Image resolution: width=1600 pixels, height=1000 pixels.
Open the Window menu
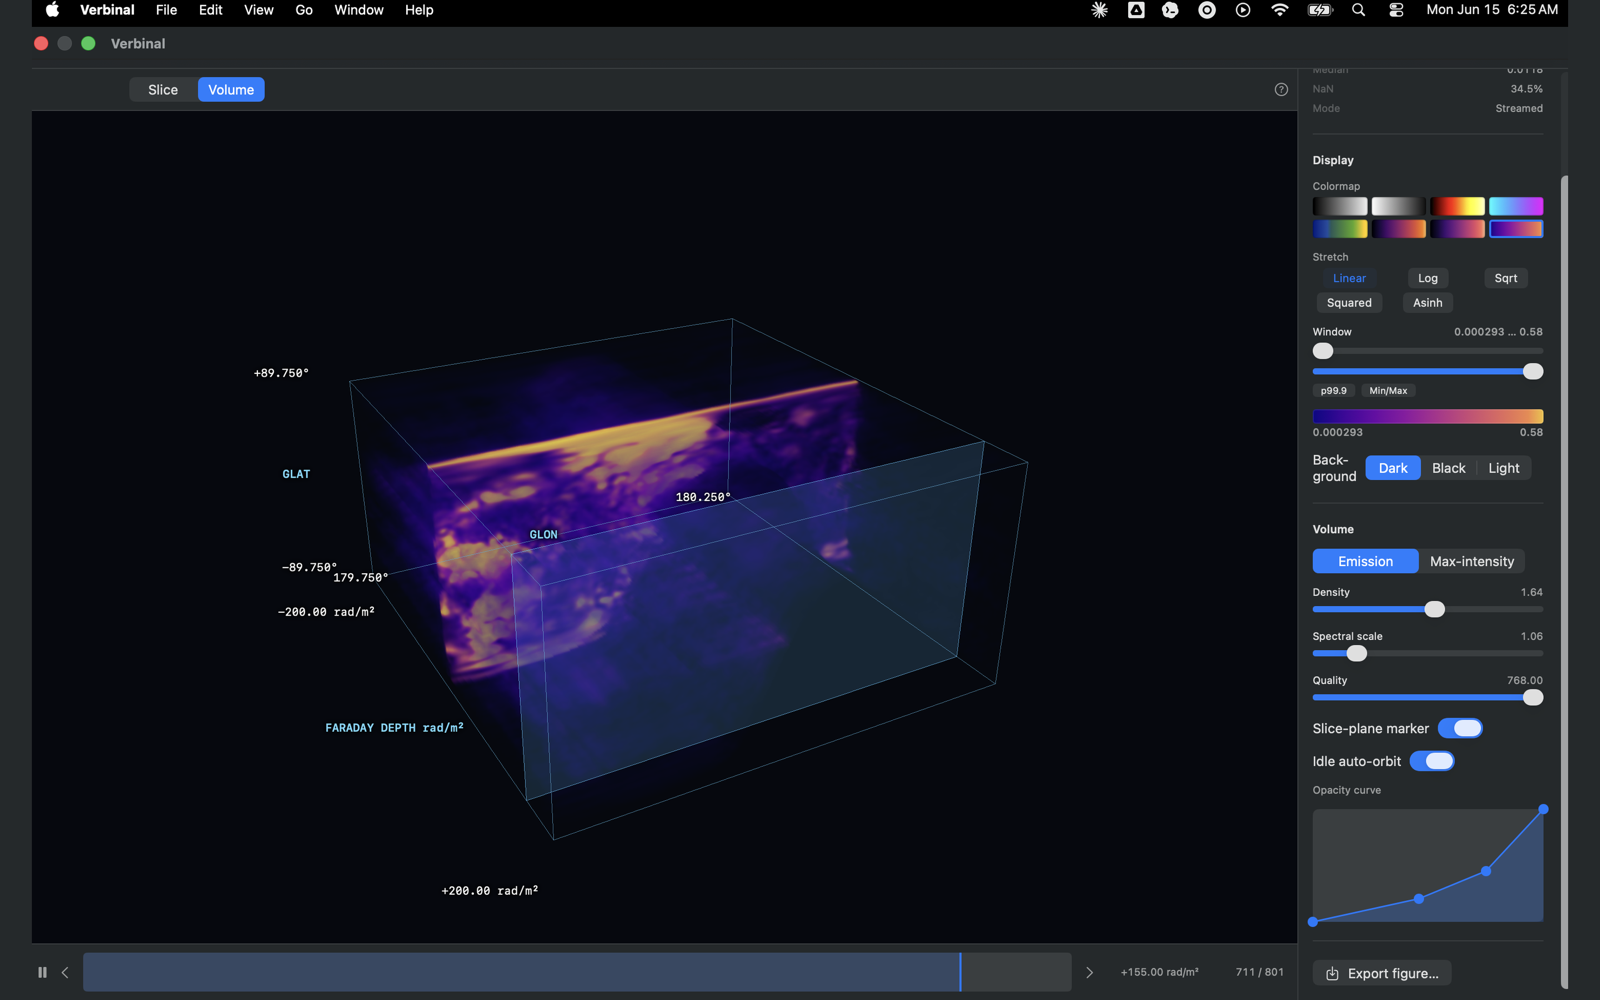tap(359, 10)
